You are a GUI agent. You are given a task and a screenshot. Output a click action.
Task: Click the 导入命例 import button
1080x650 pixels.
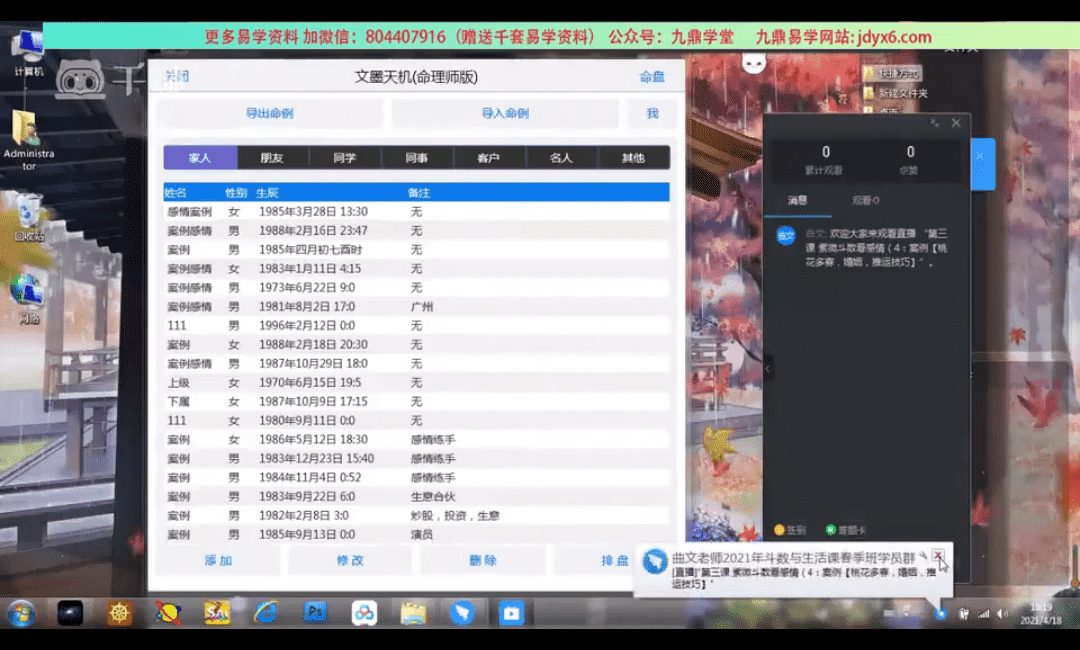[505, 114]
